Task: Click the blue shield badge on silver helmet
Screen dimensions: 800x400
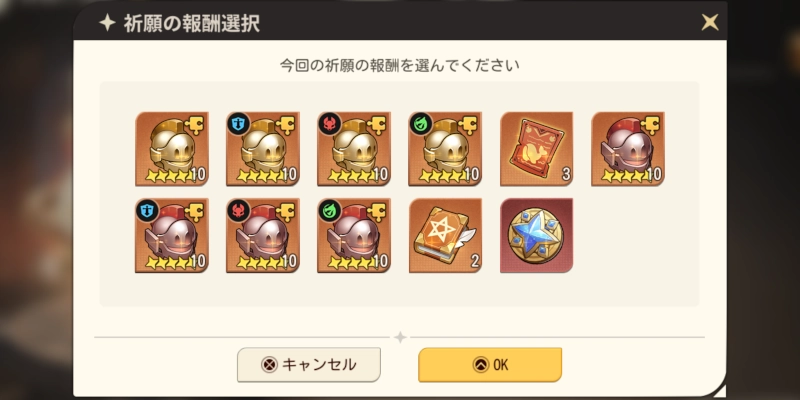Action: 147,210
